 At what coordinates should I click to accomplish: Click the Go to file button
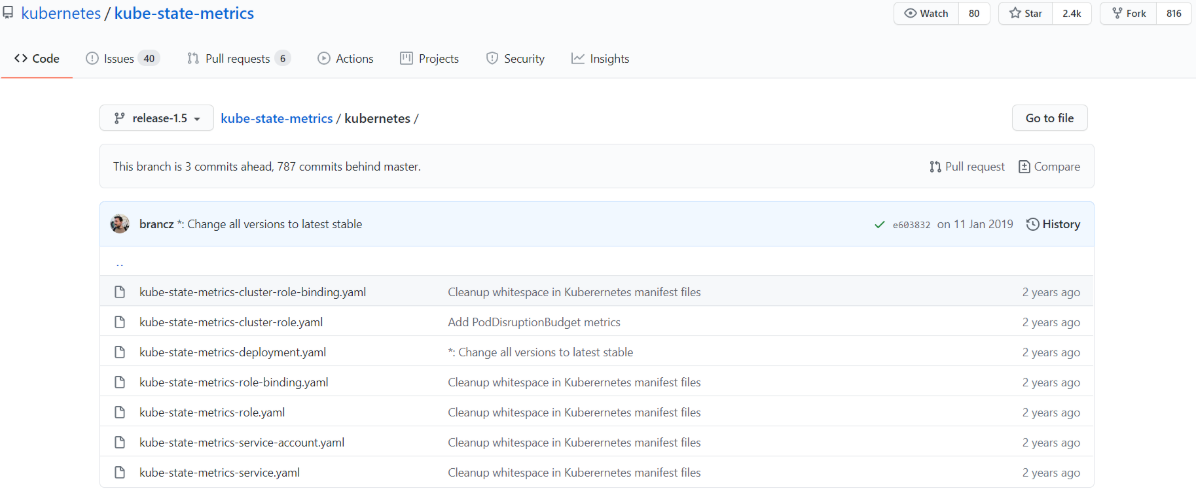pyautogui.click(x=1049, y=118)
